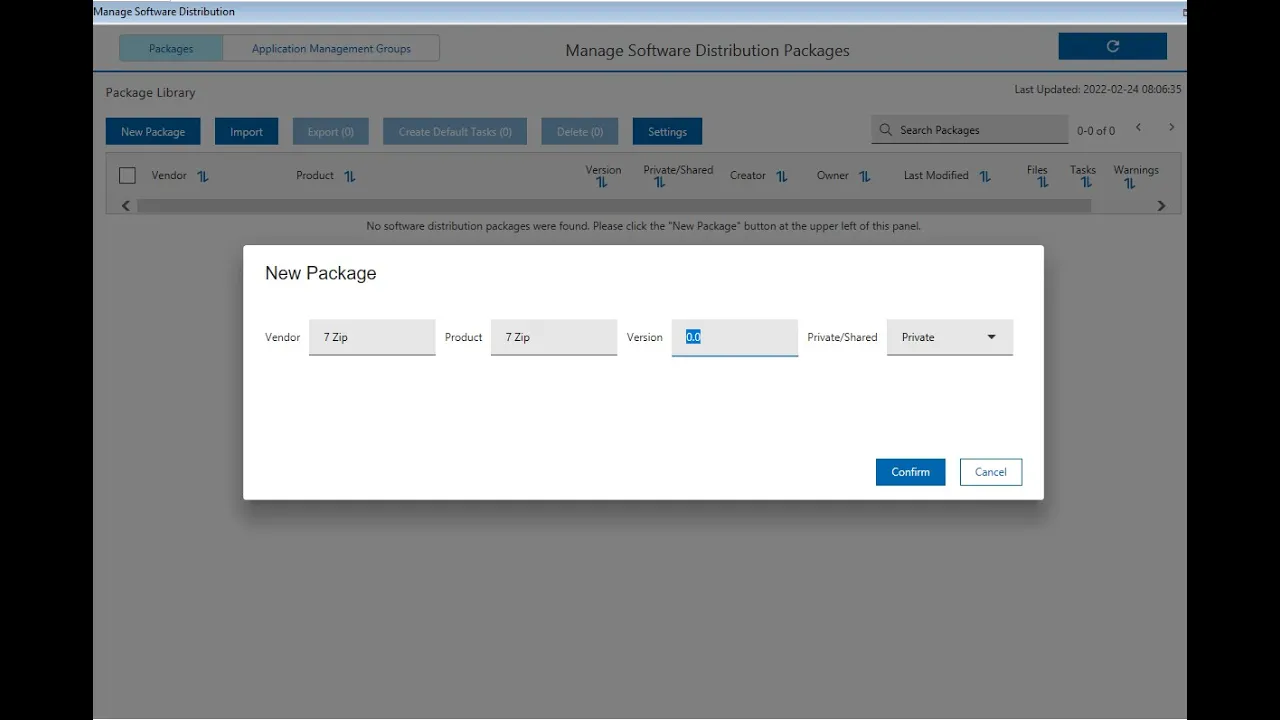Image resolution: width=1280 pixels, height=720 pixels.
Task: Tick the select-all packages checkbox
Action: [127, 176]
